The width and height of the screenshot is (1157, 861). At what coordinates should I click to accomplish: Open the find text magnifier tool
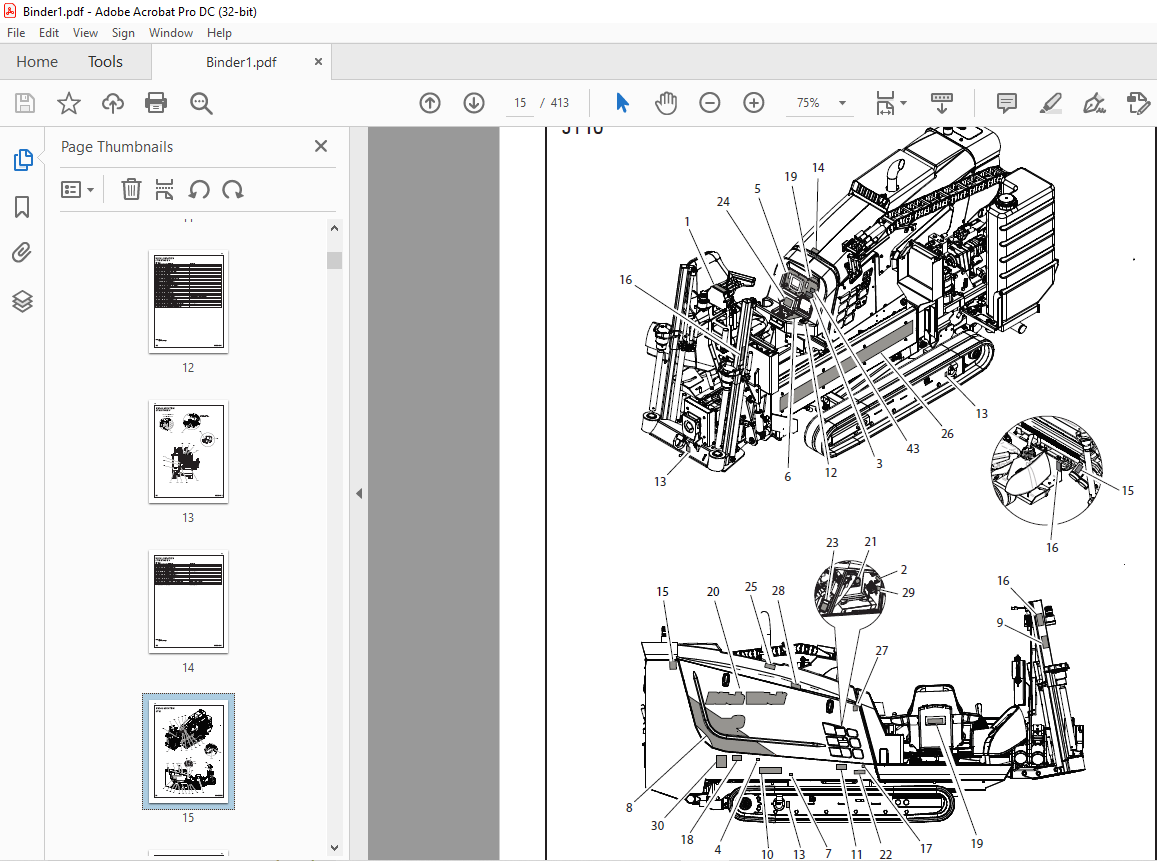click(x=201, y=103)
